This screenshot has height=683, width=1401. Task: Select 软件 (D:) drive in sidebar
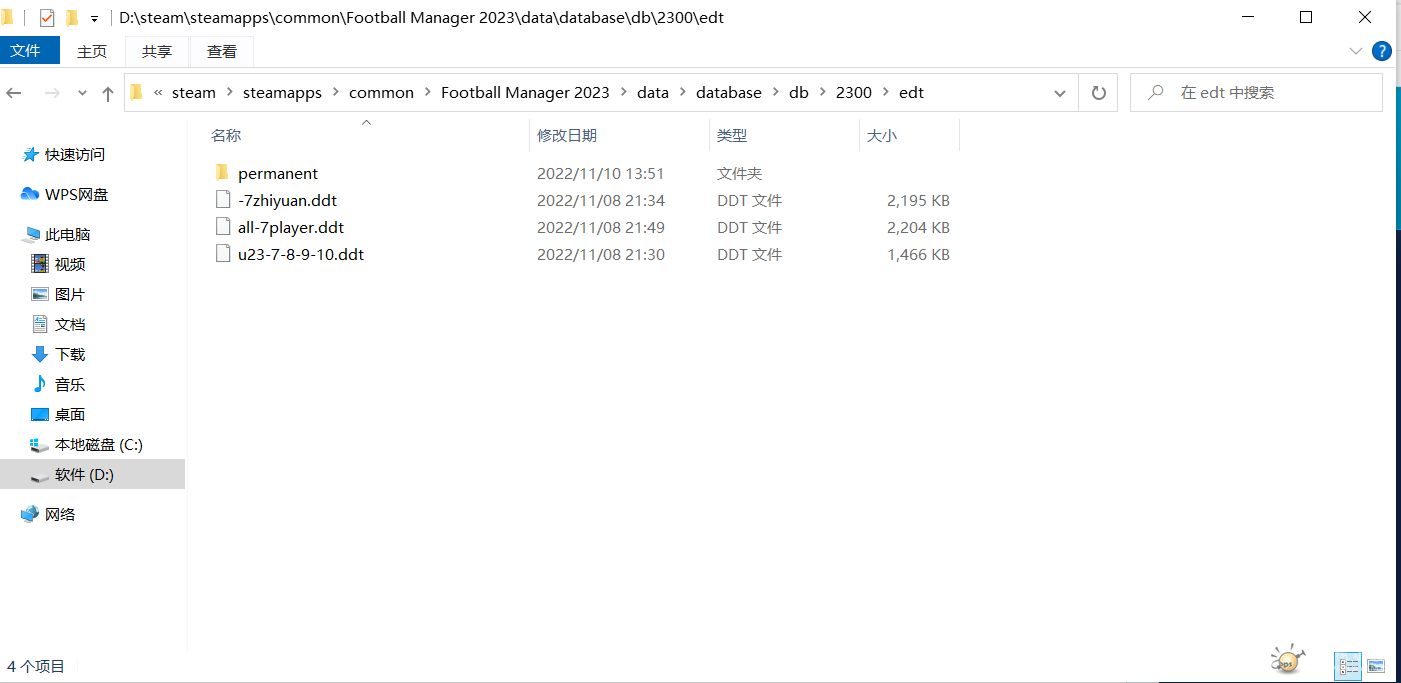92,474
